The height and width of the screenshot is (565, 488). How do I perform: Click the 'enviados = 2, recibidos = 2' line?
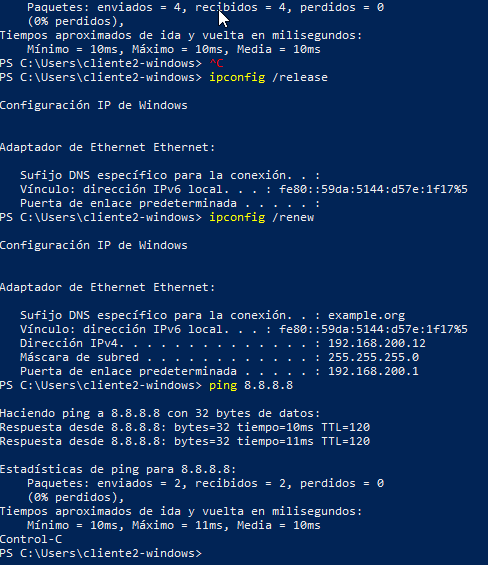(x=205, y=483)
